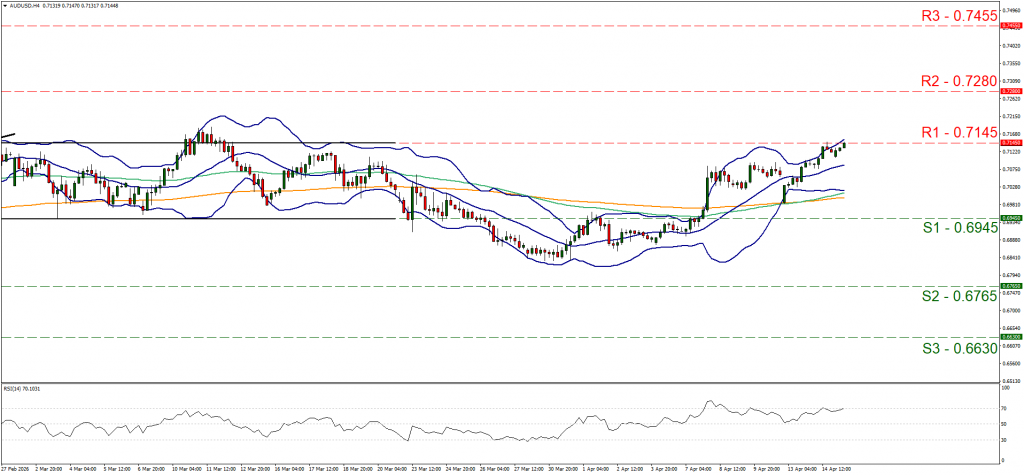Click the red 0.7280 price axis tag
Viewport: 1024px width, 475px height.
[x=1012, y=91]
